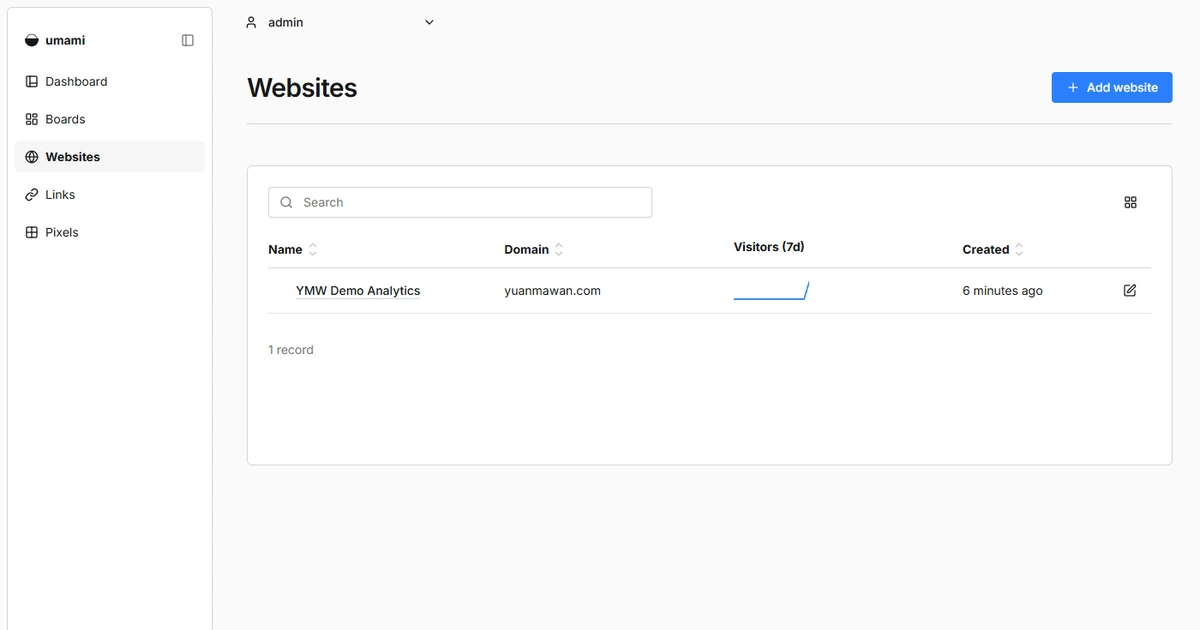Image resolution: width=1200 pixels, height=630 pixels.
Task: Edit YMW Demo Analytics via pencil icon
Action: [1130, 290]
